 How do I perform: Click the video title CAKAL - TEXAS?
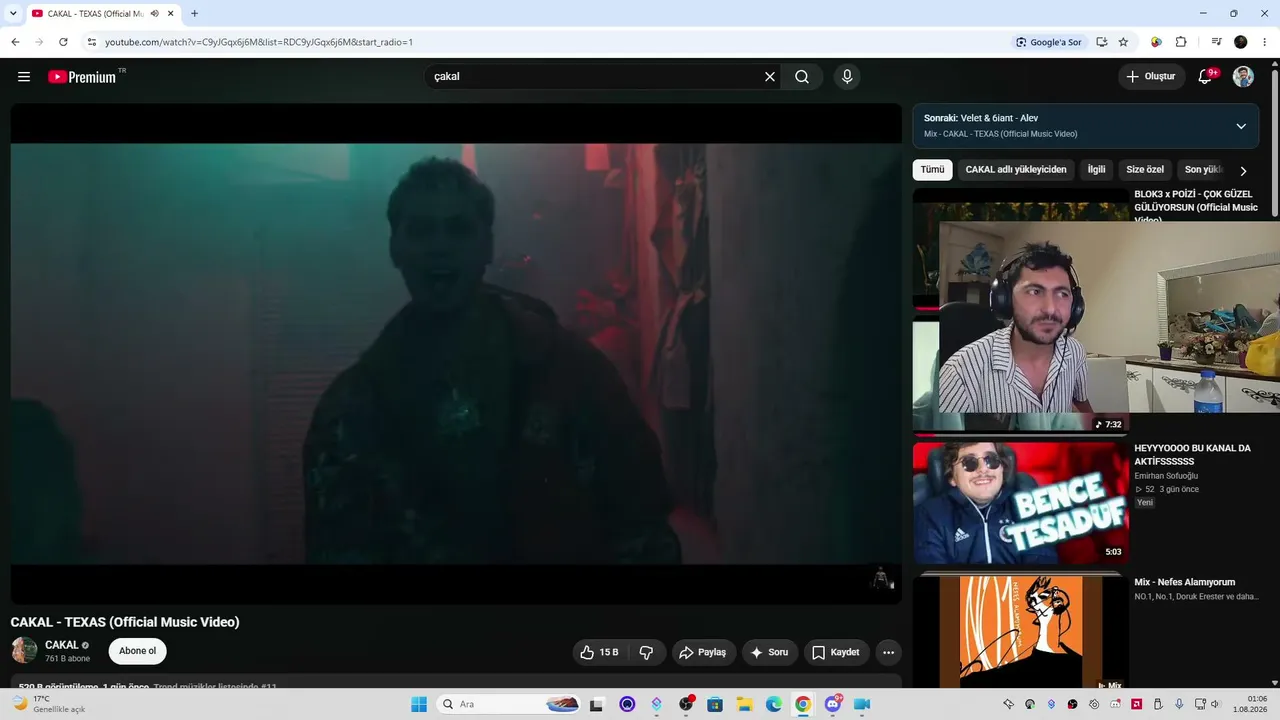coord(125,622)
